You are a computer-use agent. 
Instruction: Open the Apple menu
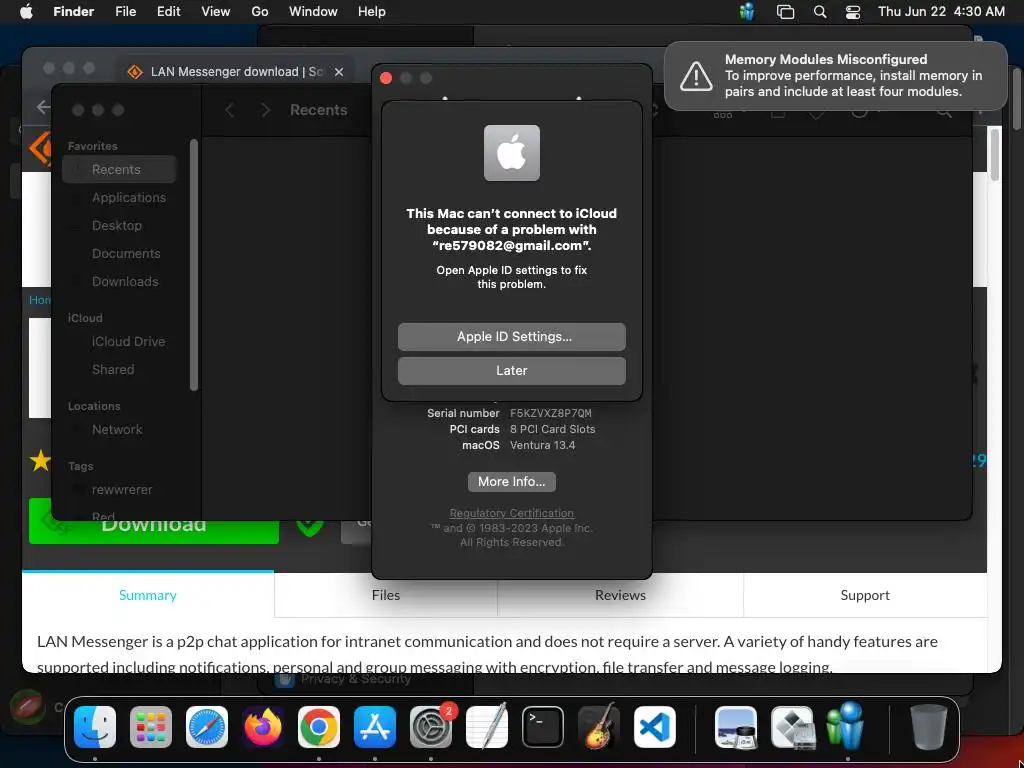pyautogui.click(x=26, y=12)
